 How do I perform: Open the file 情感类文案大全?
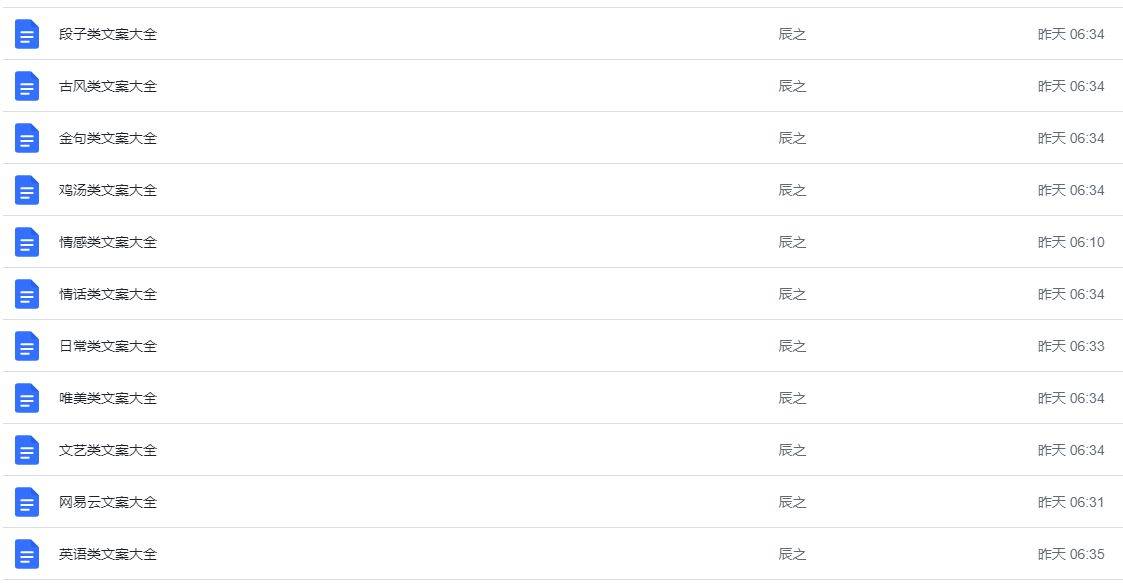click(108, 242)
